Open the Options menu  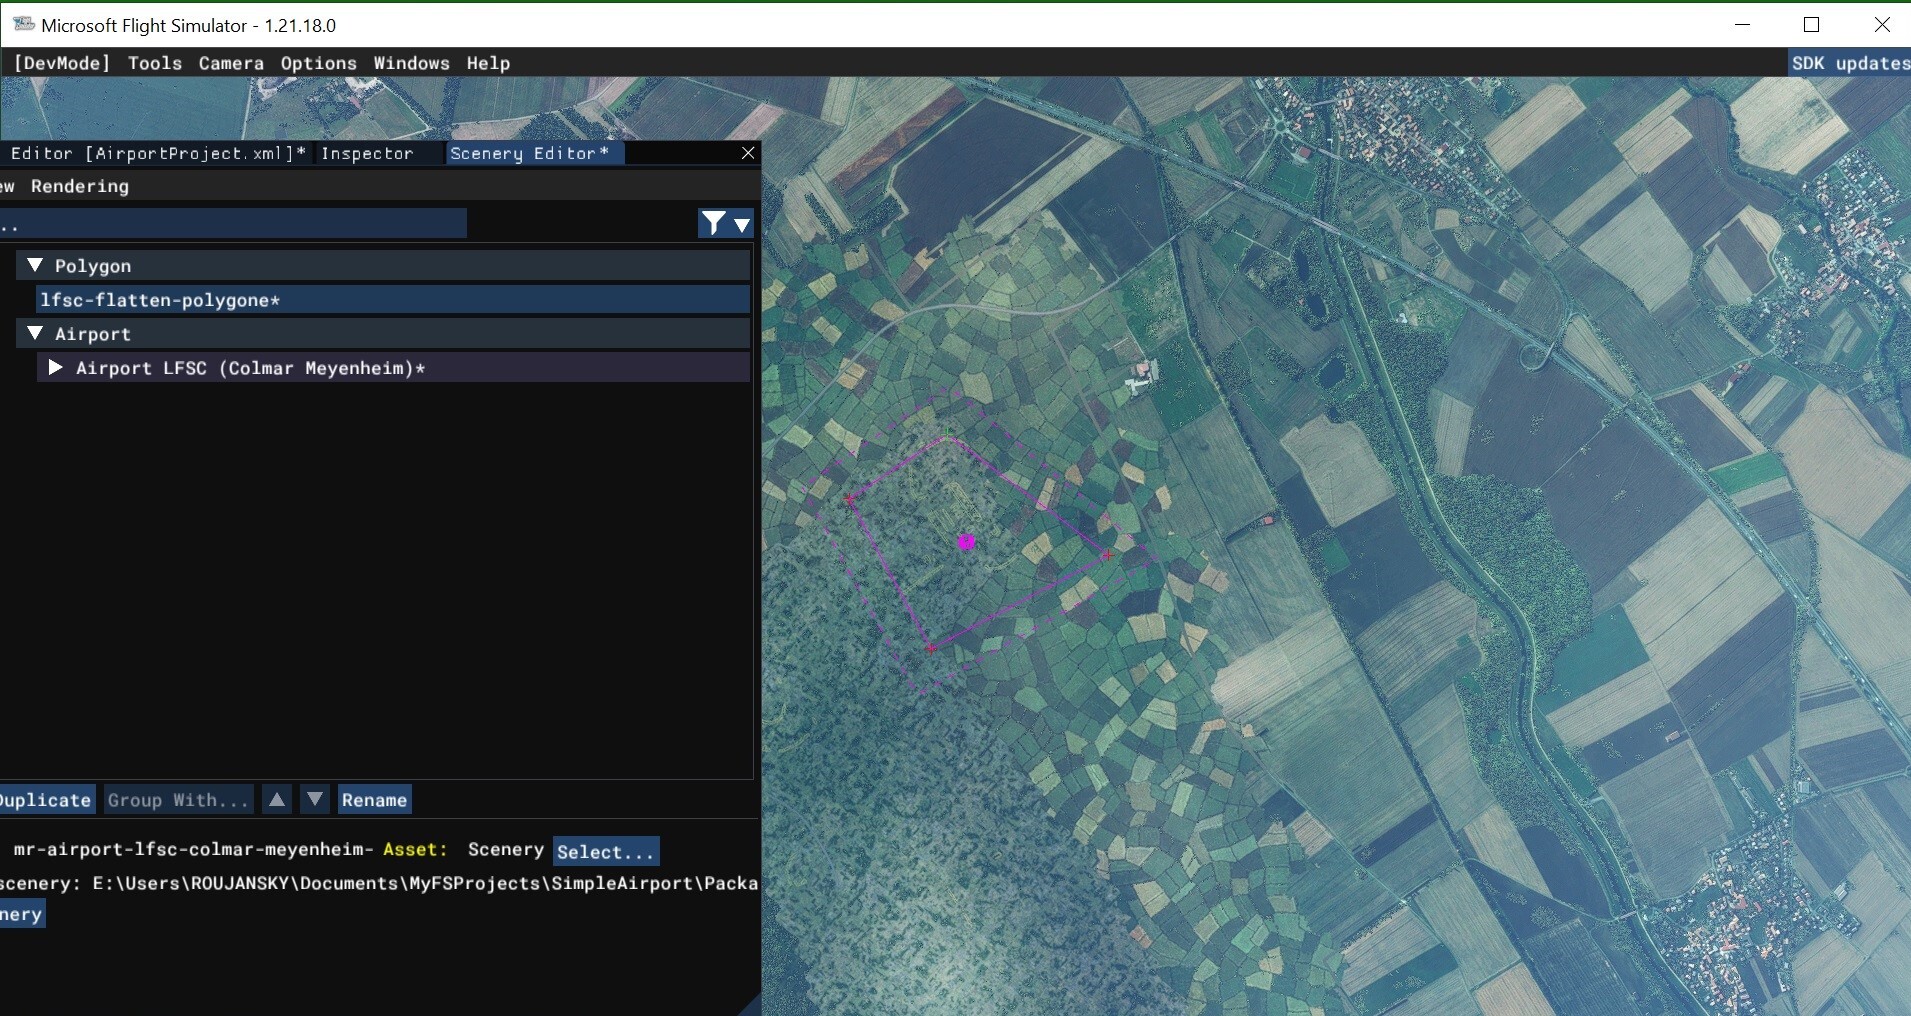pos(318,63)
